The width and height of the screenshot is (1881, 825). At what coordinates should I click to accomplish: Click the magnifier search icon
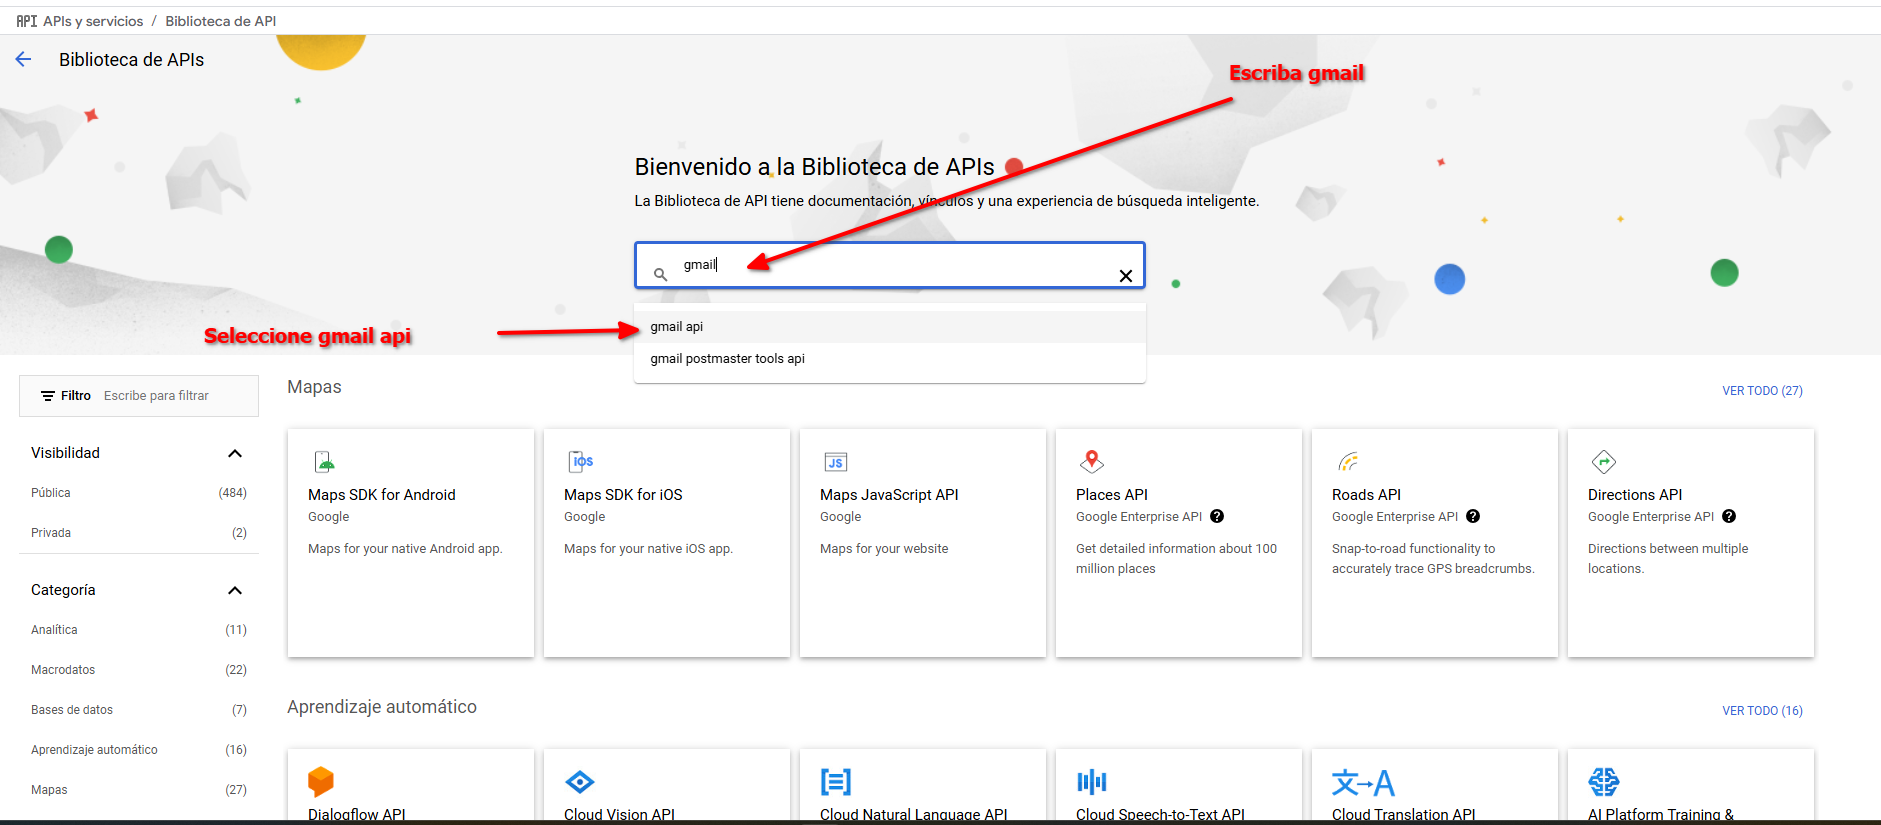click(x=660, y=274)
